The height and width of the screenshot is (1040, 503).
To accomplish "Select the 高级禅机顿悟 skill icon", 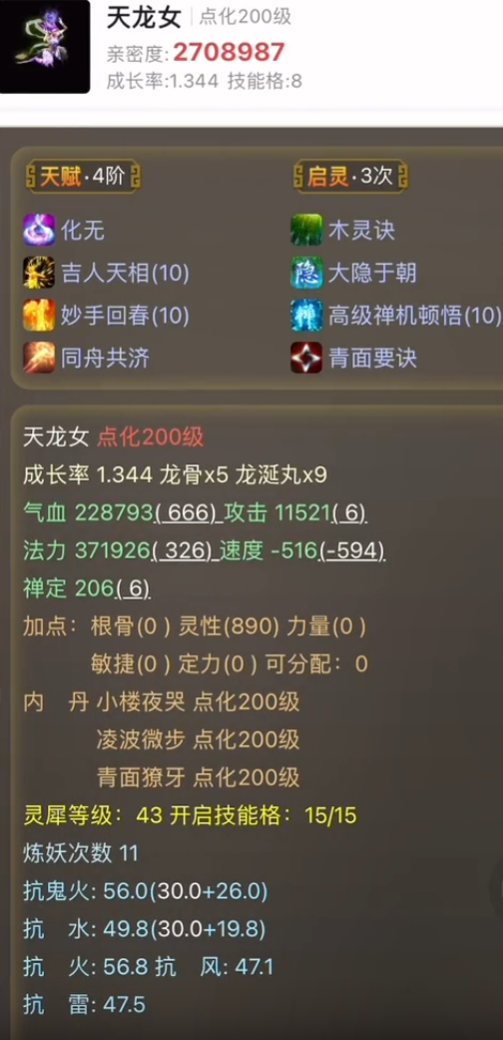I will pos(307,315).
